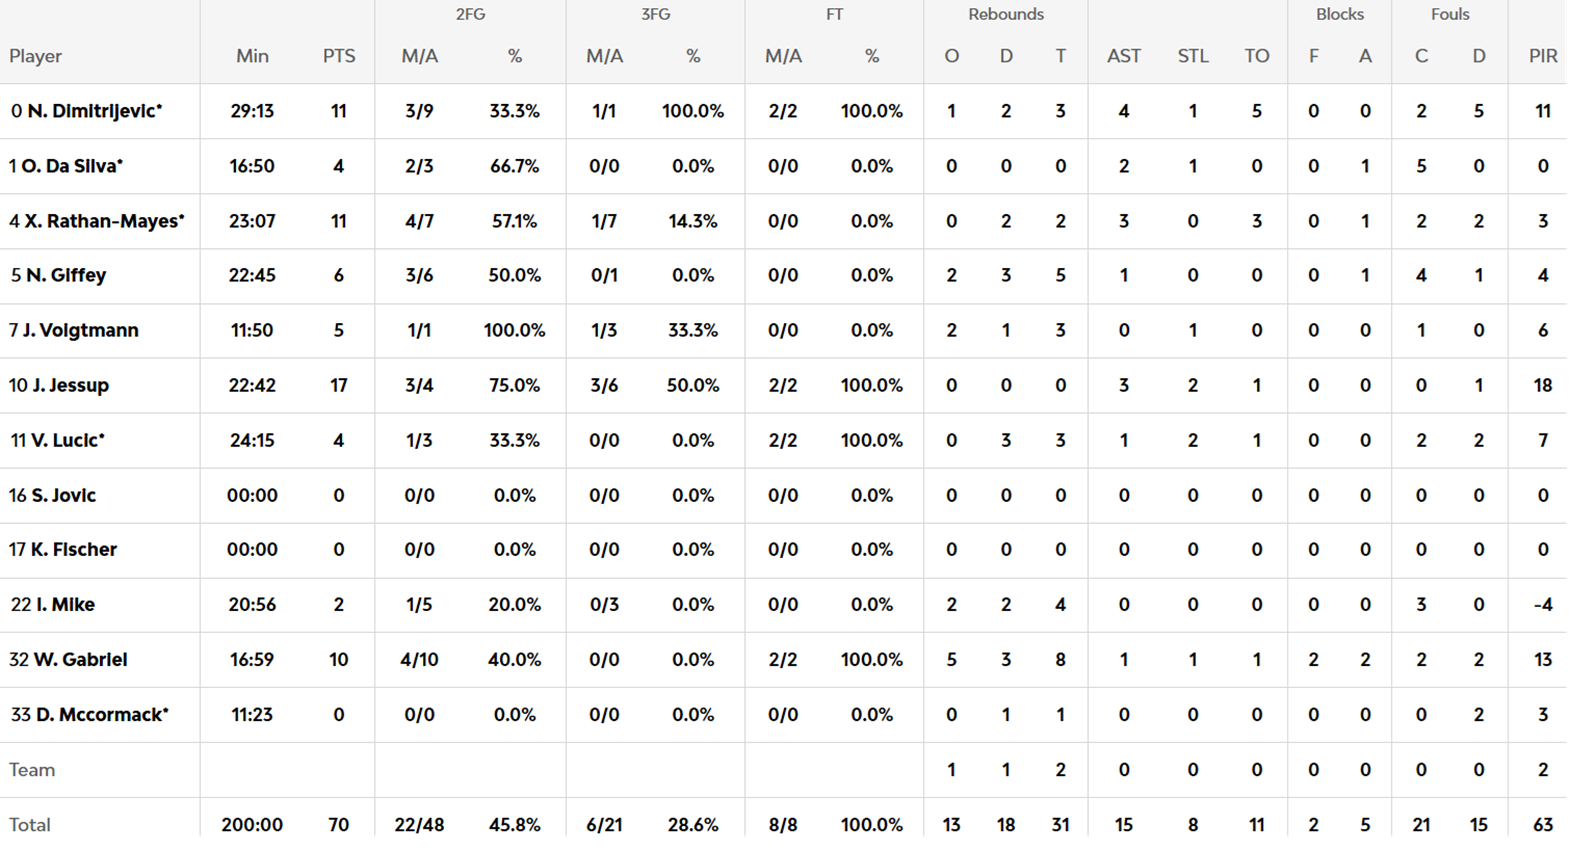Select player X. Rathan-Mayes

[x=103, y=221]
